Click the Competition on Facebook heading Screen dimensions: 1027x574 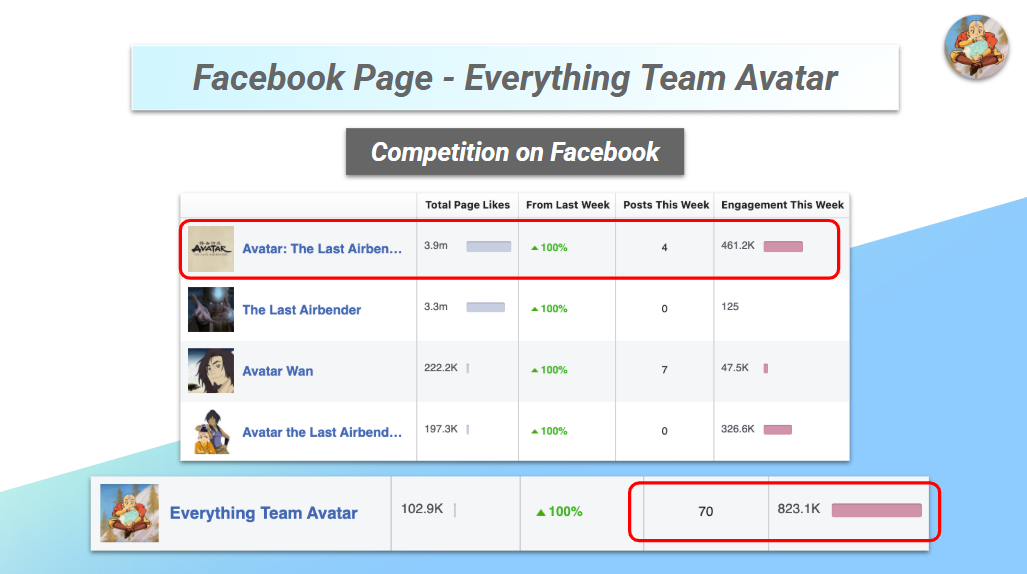(x=515, y=152)
